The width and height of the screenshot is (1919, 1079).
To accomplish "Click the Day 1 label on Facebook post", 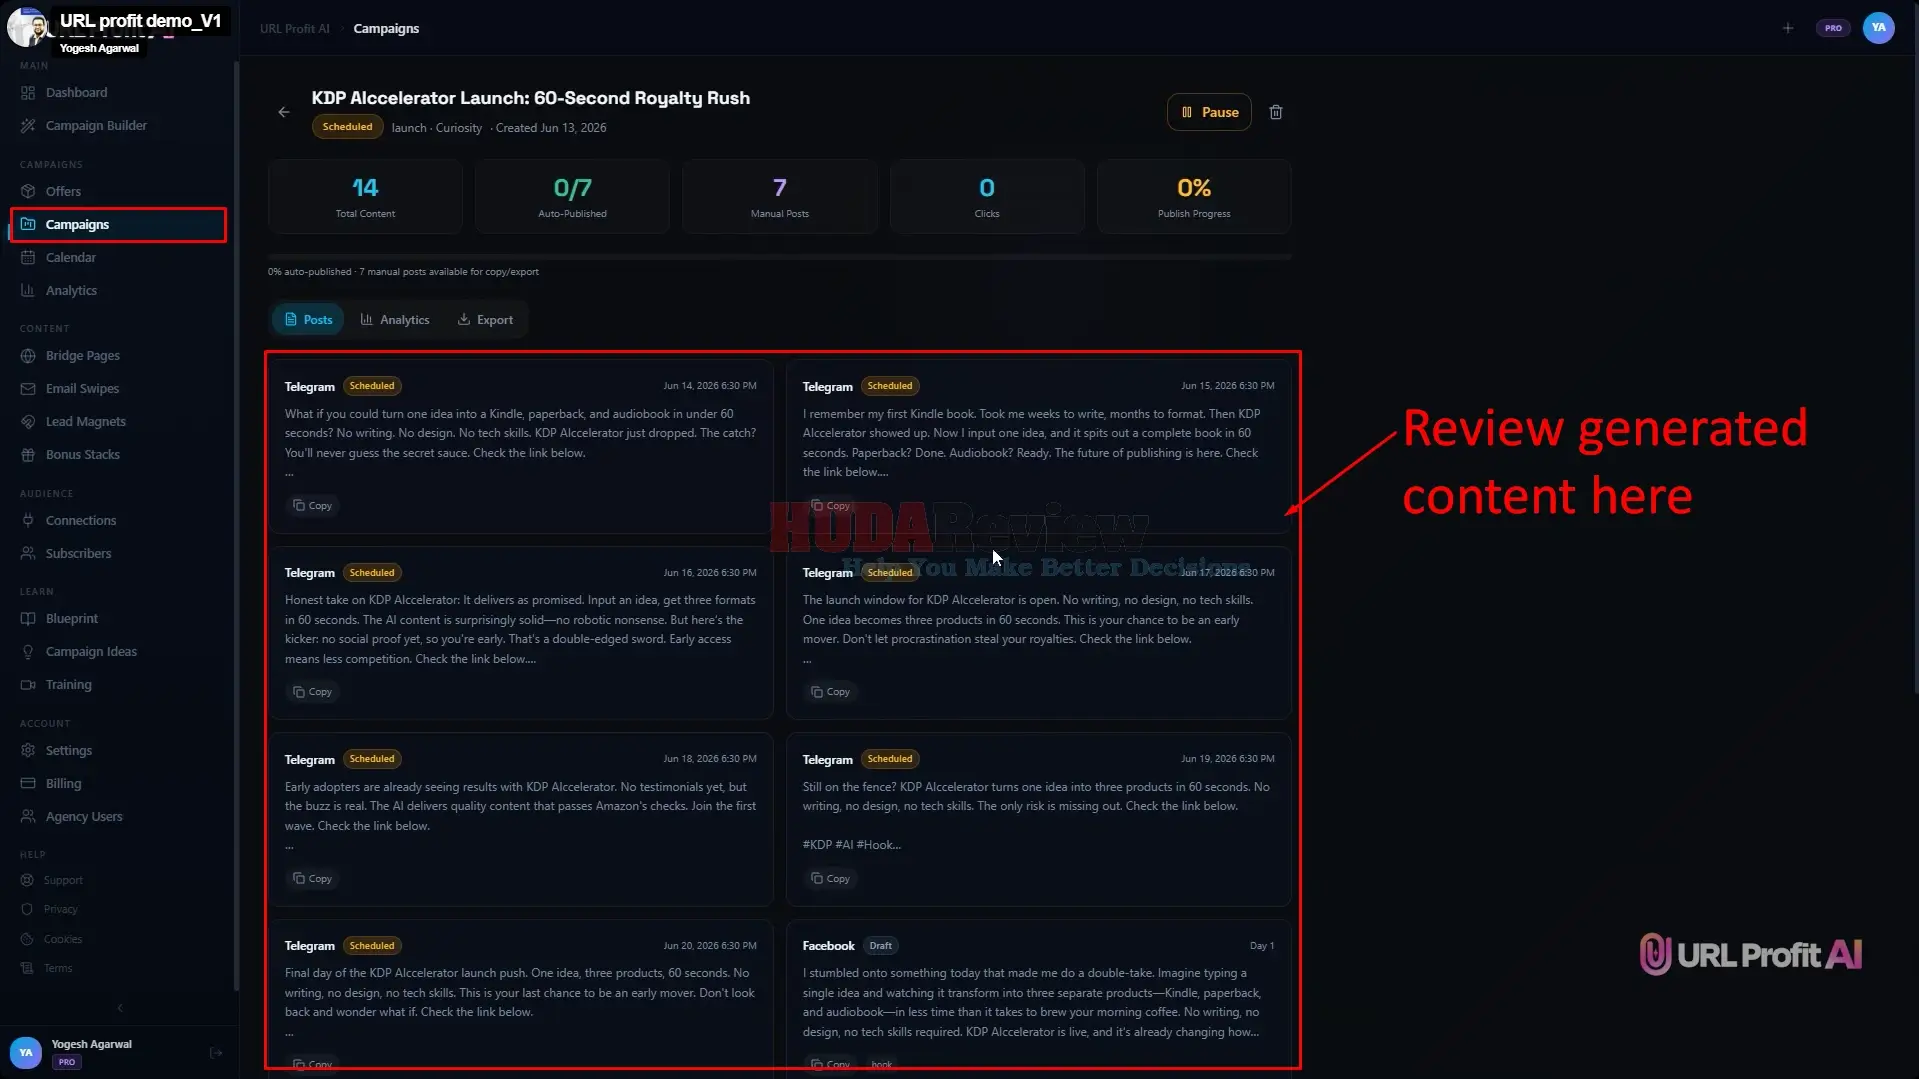I will coord(1261,946).
